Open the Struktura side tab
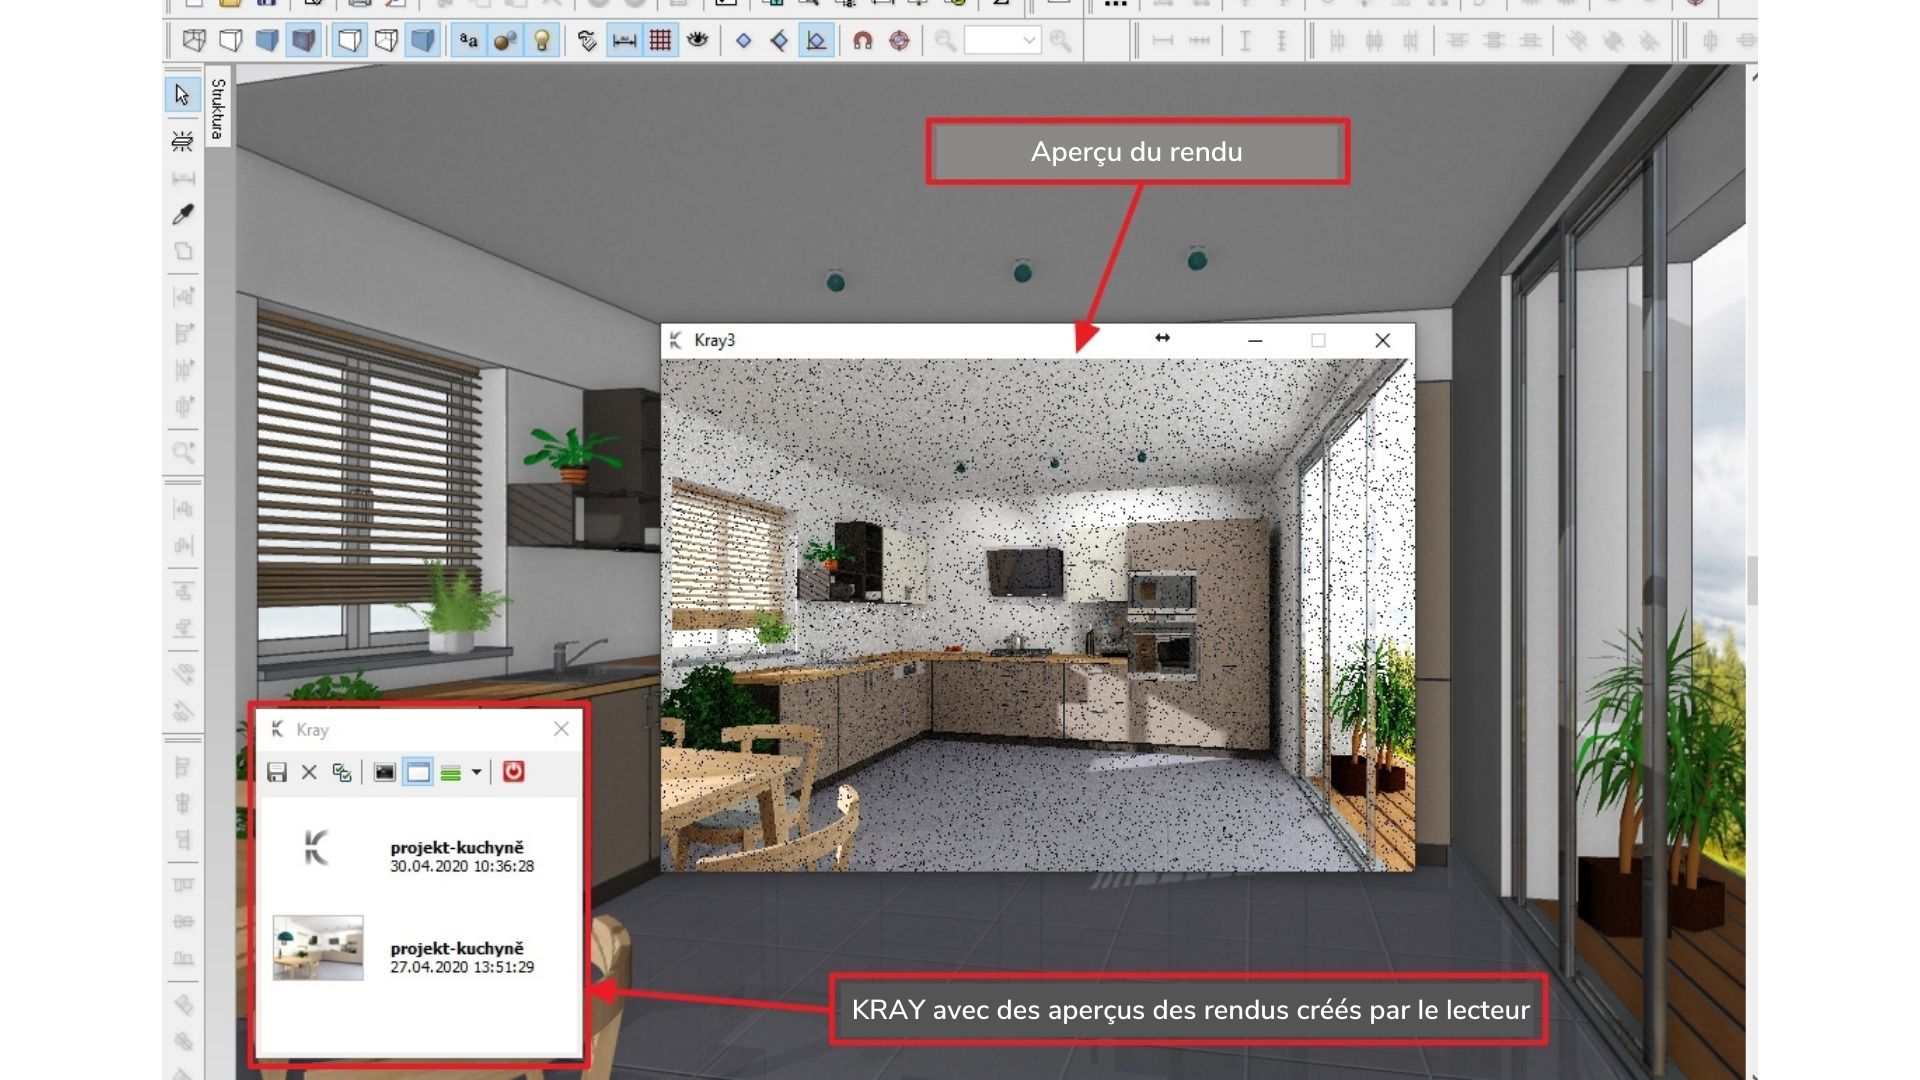Viewport: 1920px width, 1080px height. point(218,108)
